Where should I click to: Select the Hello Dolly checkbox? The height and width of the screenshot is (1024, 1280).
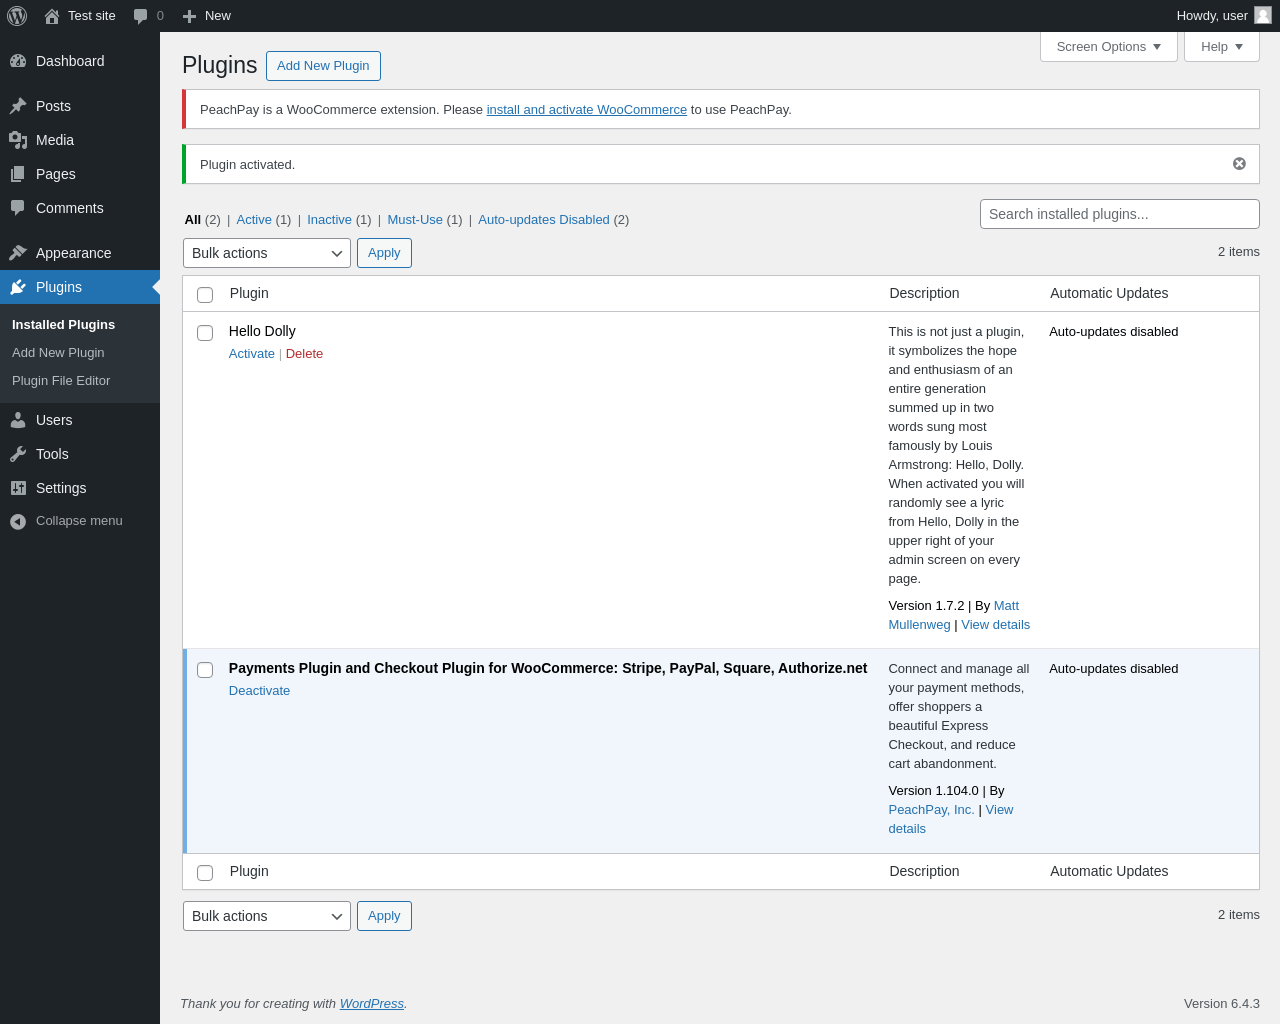(x=205, y=333)
